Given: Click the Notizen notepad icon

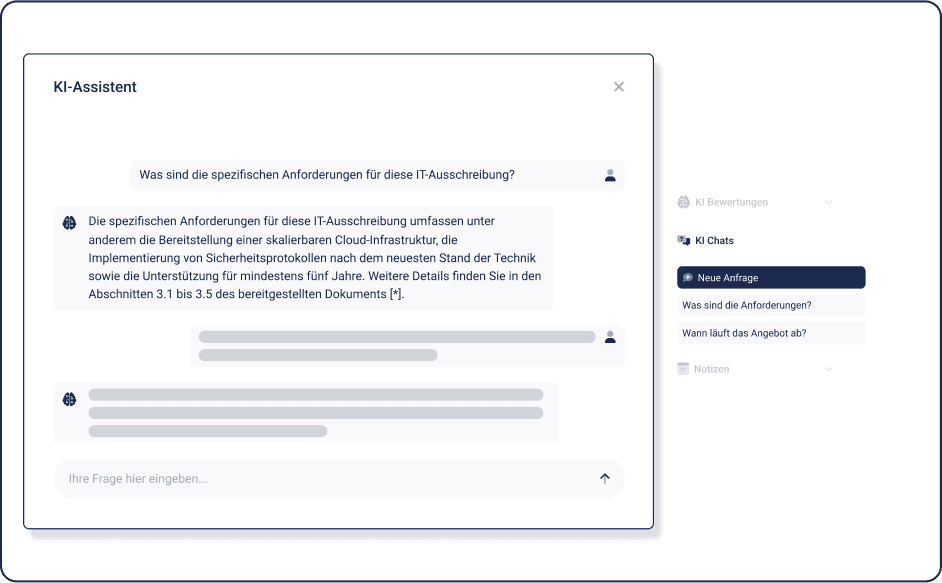Looking at the screenshot, I should coord(683,369).
